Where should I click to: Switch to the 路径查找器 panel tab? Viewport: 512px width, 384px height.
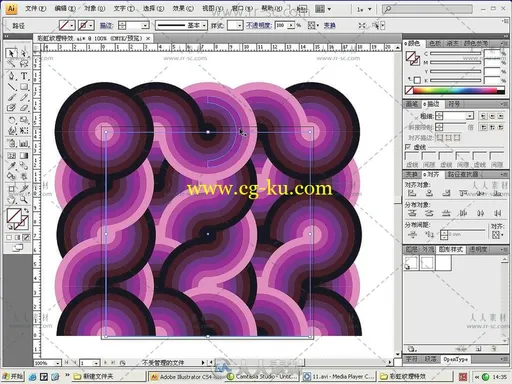click(x=463, y=174)
